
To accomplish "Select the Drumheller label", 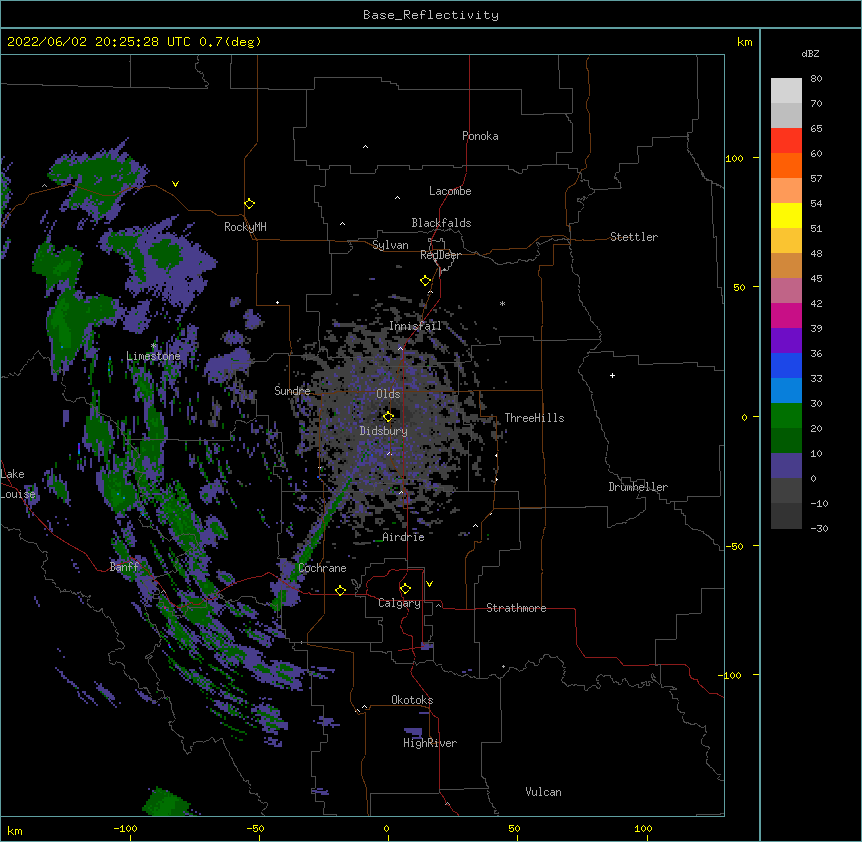I will (638, 487).
